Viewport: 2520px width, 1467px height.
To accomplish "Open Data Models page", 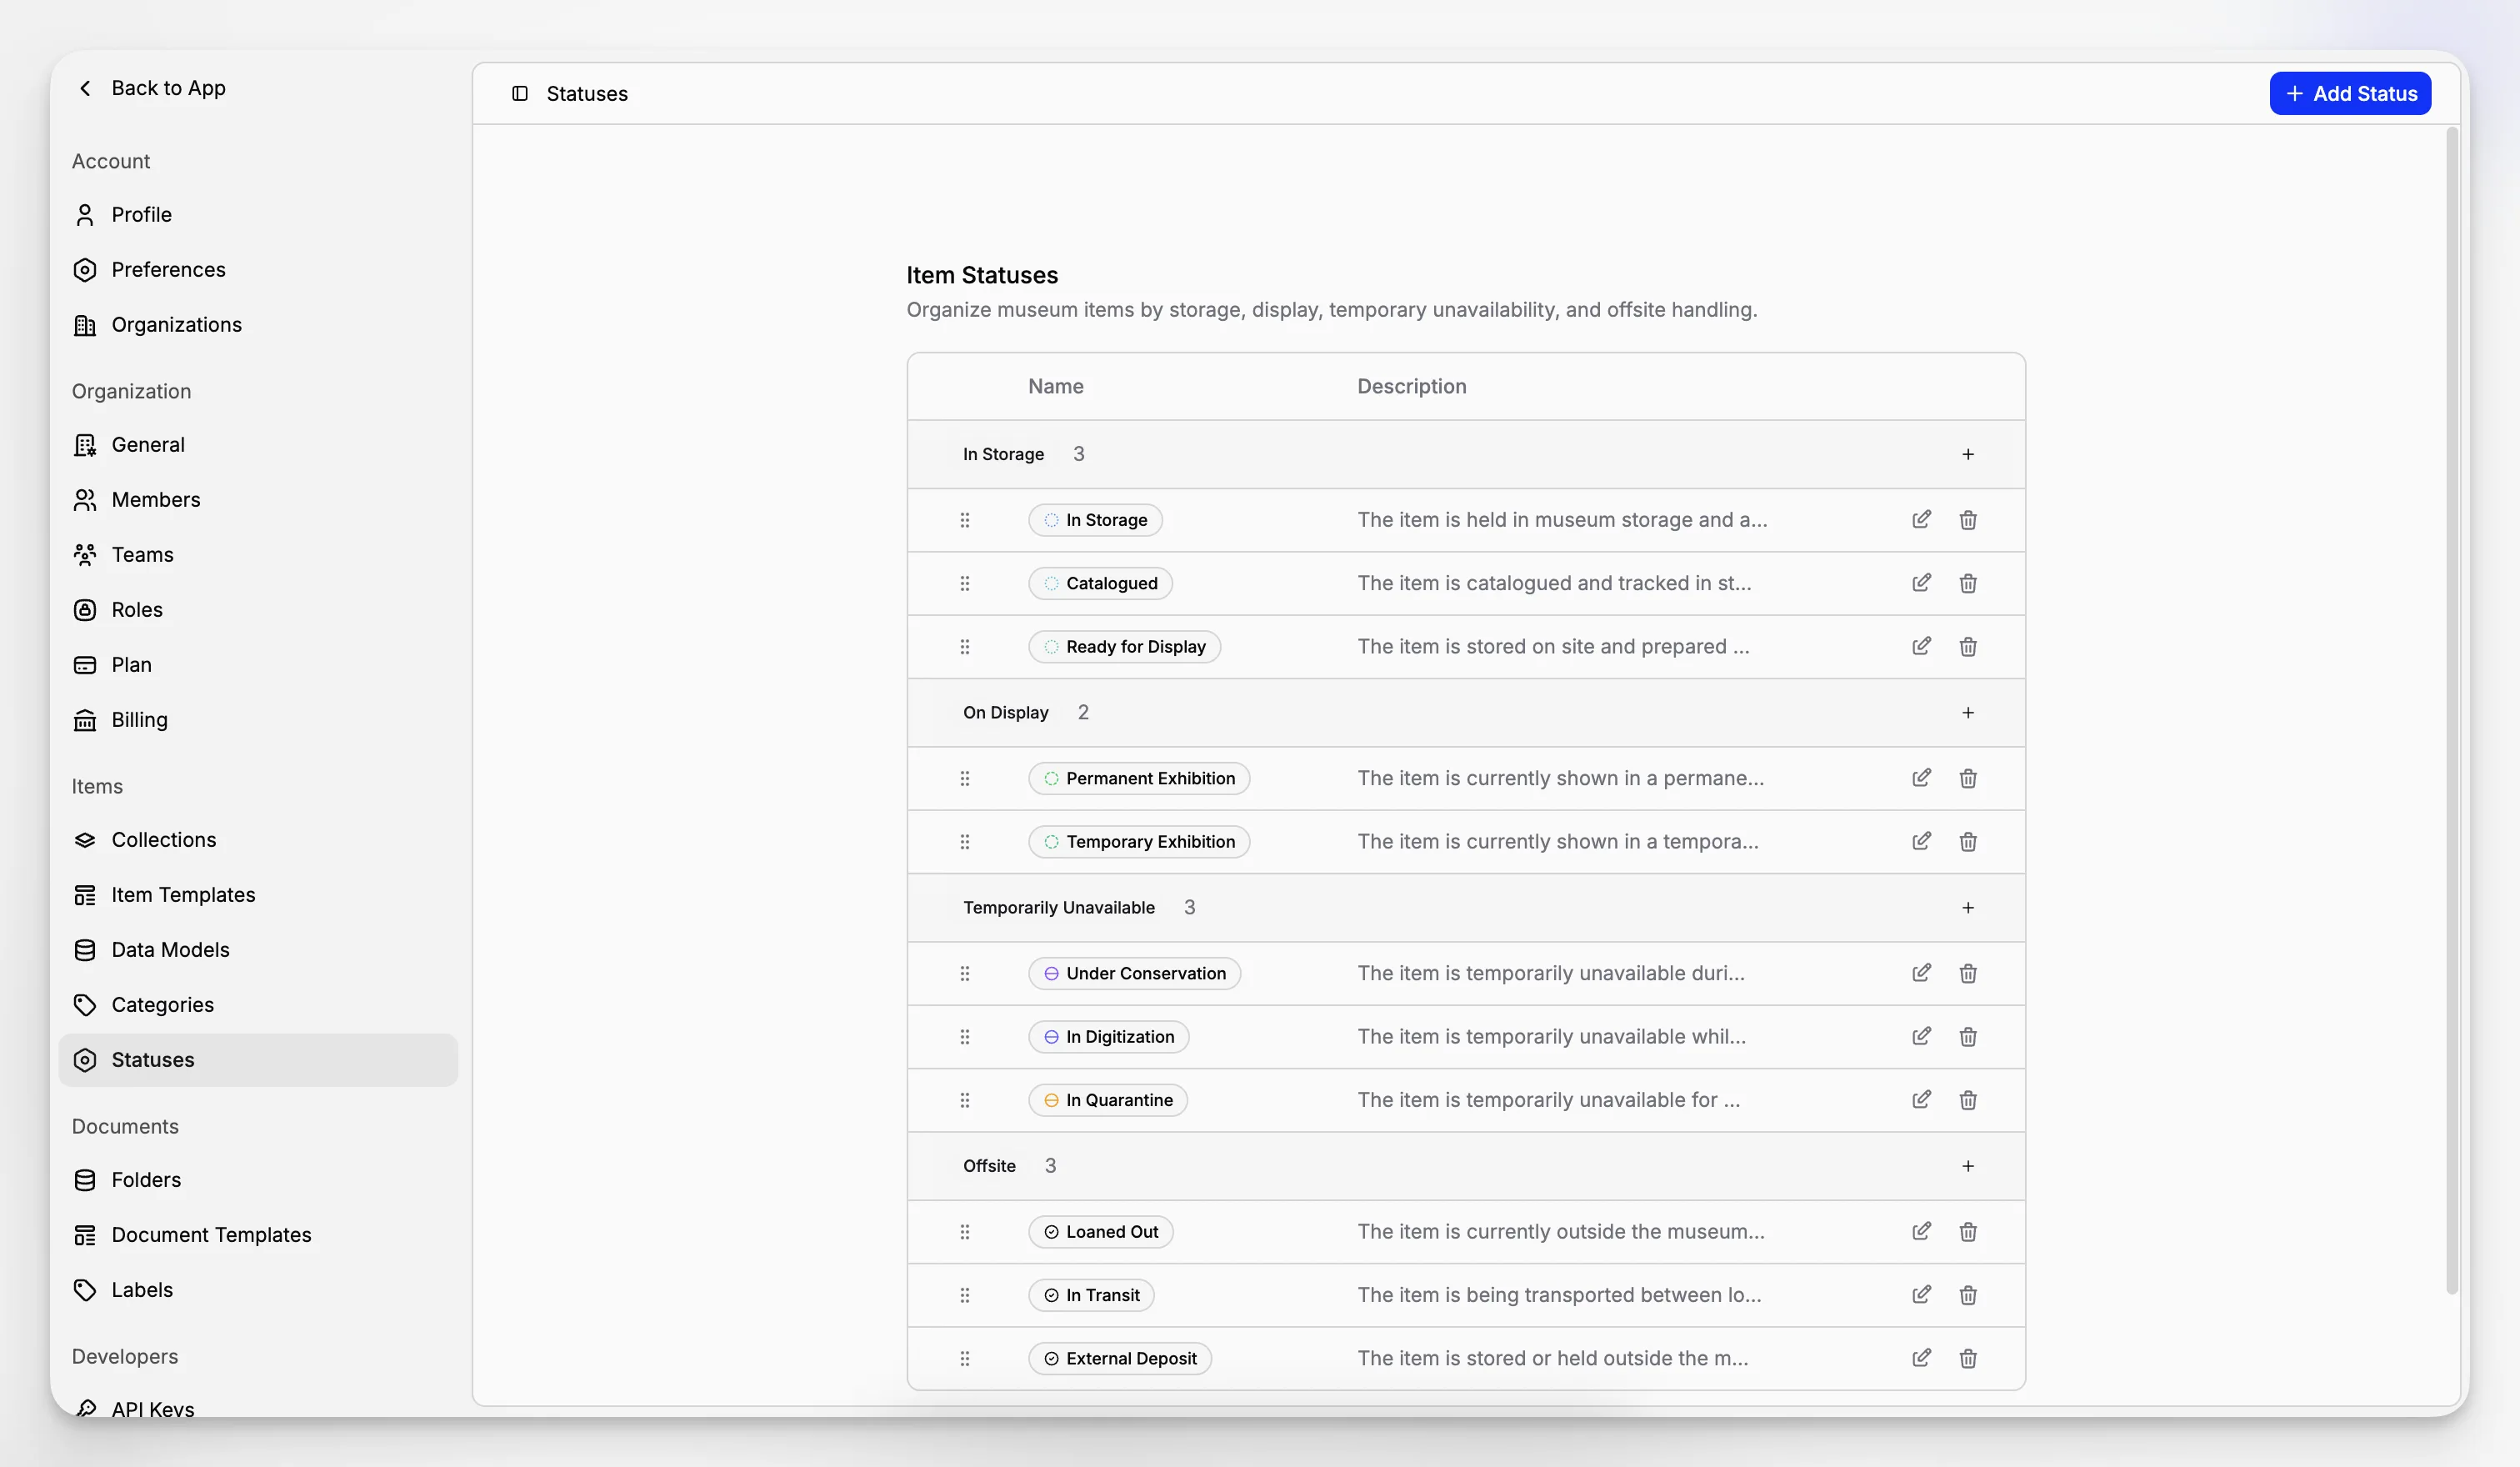I will (258, 950).
